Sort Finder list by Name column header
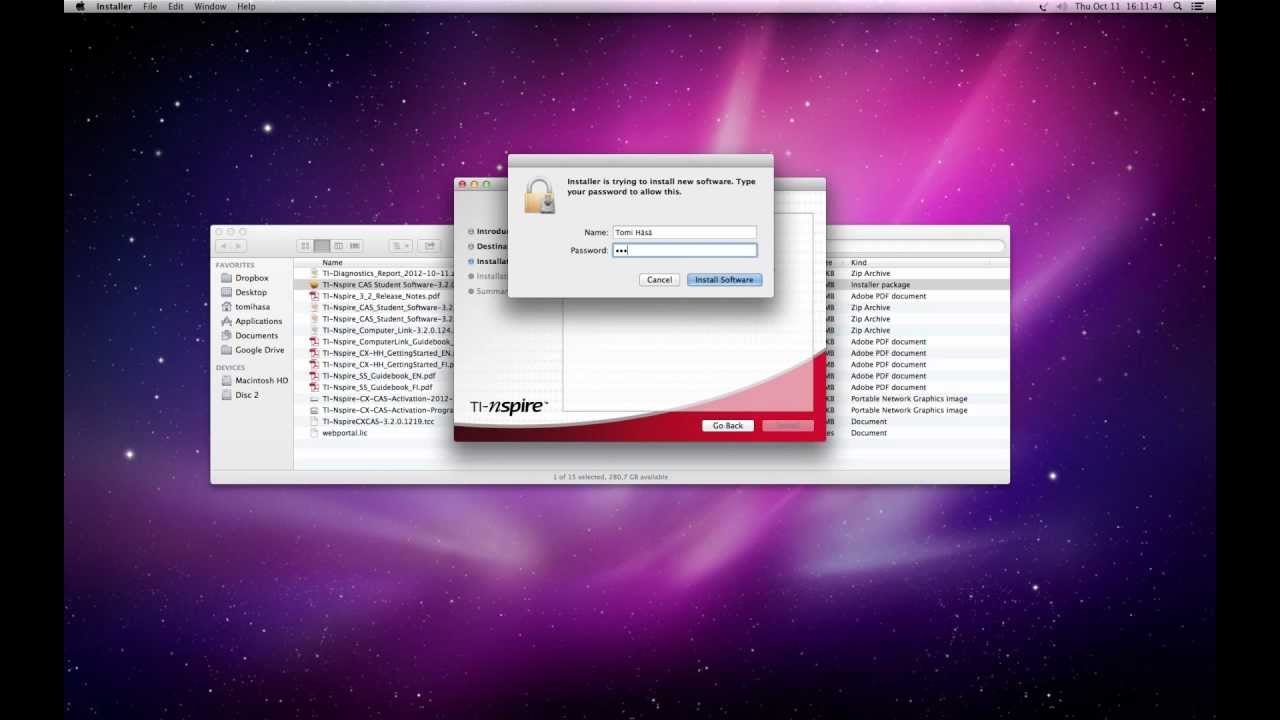The height and width of the screenshot is (720, 1280). point(332,263)
